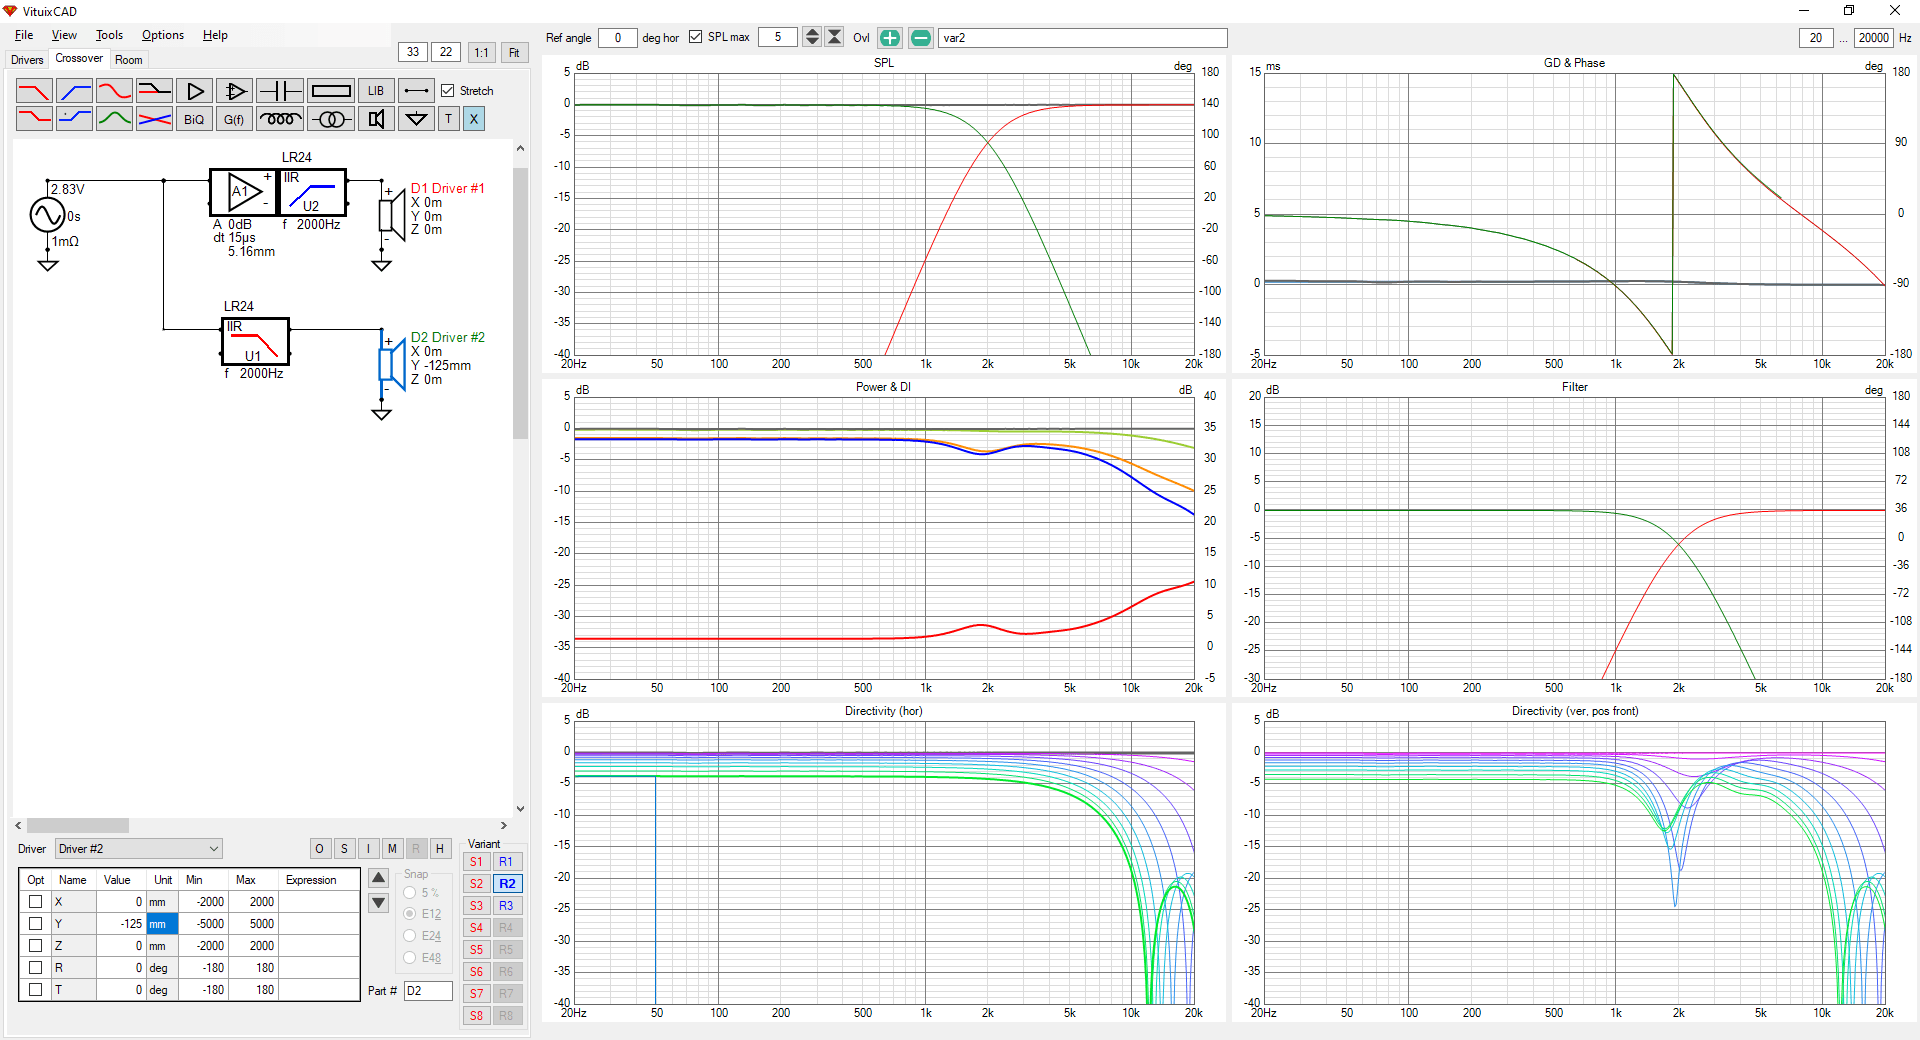Viewport: 1920px width, 1040px height.
Task: Click the 1:1 zoom button
Action: tap(481, 53)
